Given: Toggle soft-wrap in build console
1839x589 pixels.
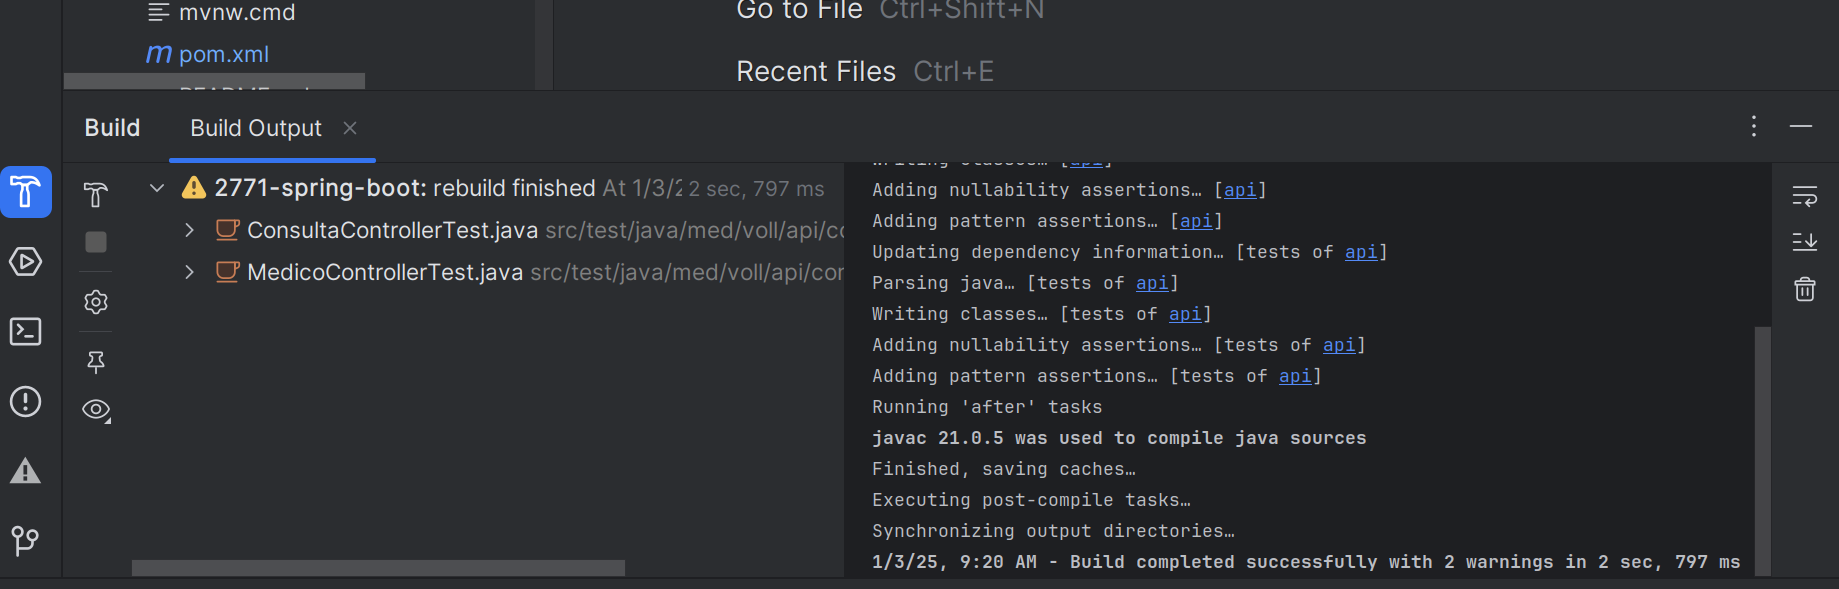Looking at the screenshot, I should (x=1805, y=196).
